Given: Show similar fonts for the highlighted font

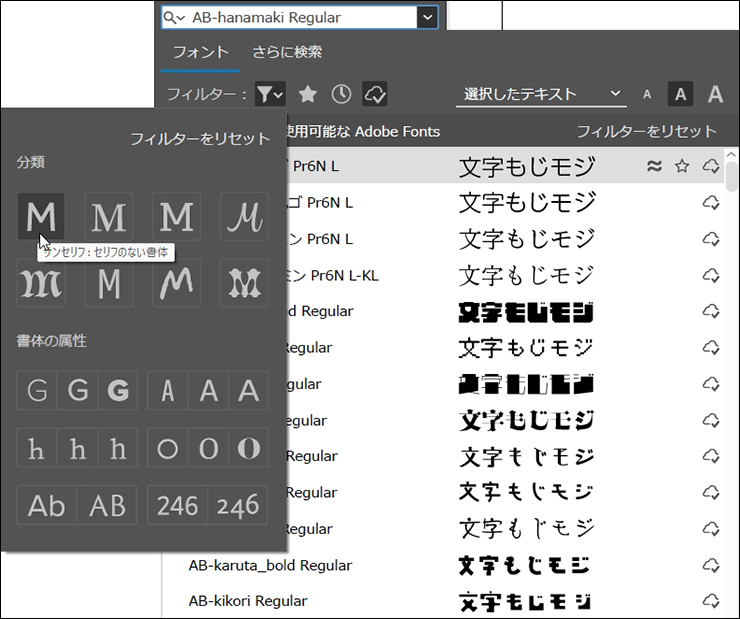Looking at the screenshot, I should pyautogui.click(x=654, y=167).
